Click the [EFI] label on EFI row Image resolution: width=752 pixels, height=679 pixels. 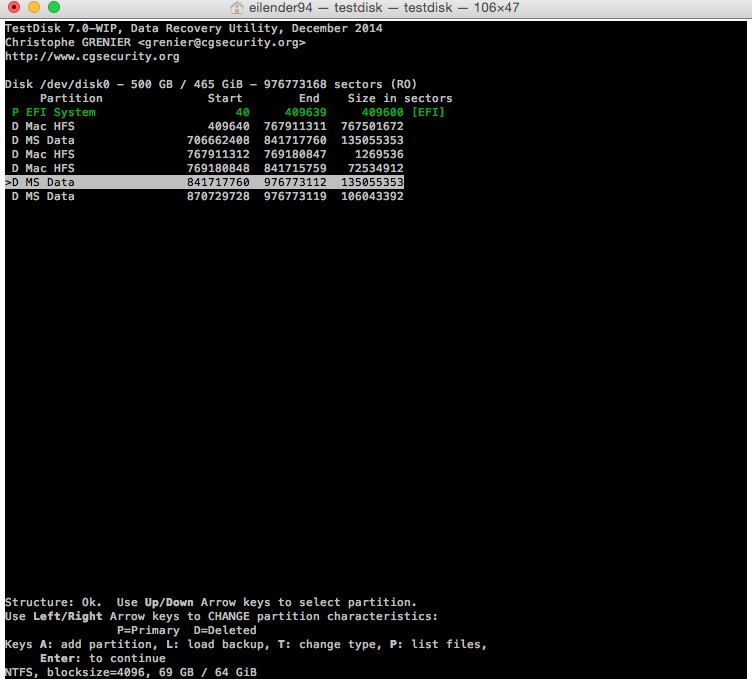click(x=428, y=112)
